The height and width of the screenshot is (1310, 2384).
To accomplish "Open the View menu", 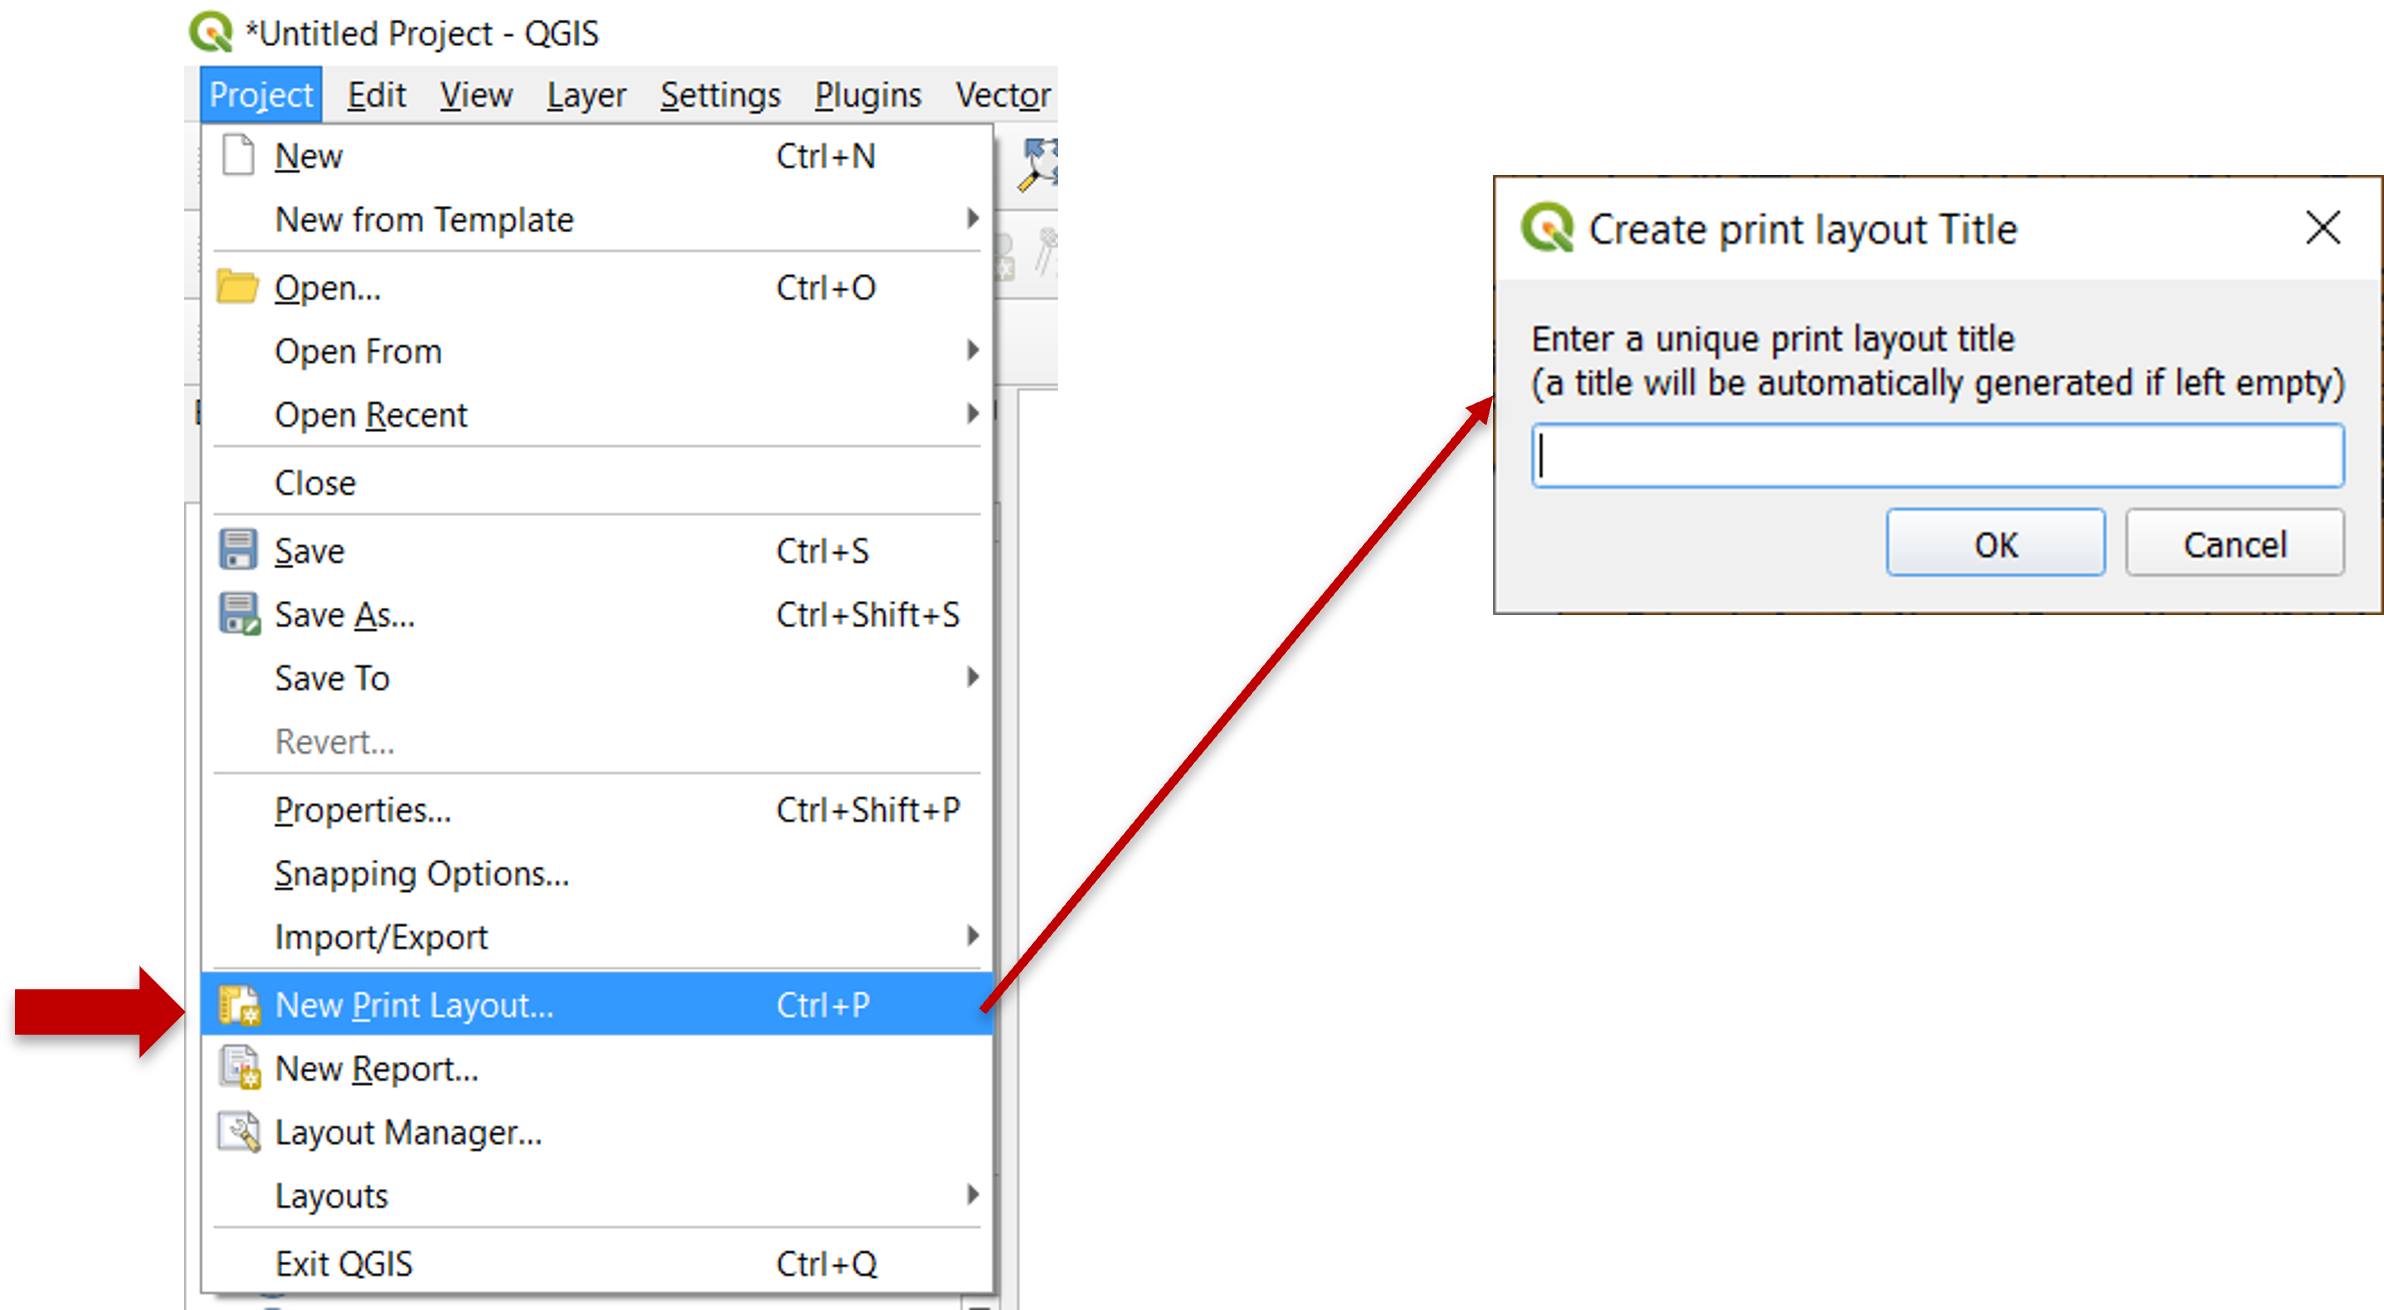I will tap(476, 95).
